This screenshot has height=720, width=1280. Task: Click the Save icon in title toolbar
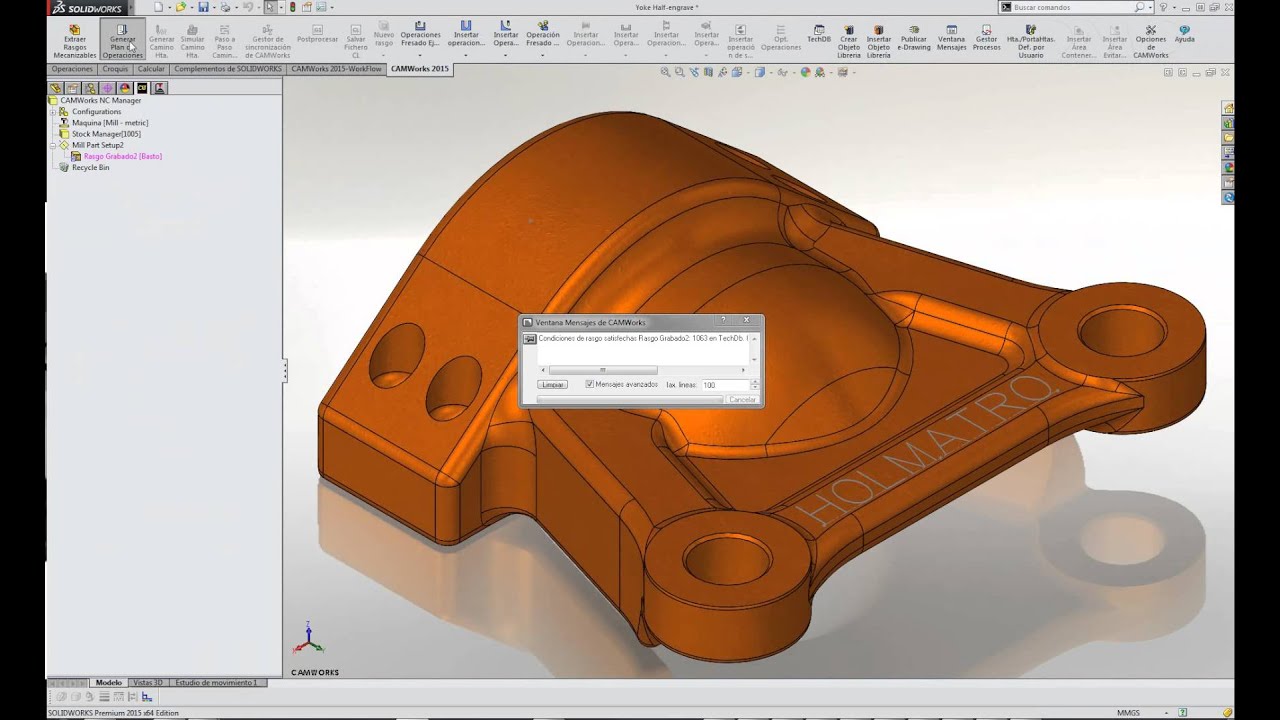click(203, 7)
